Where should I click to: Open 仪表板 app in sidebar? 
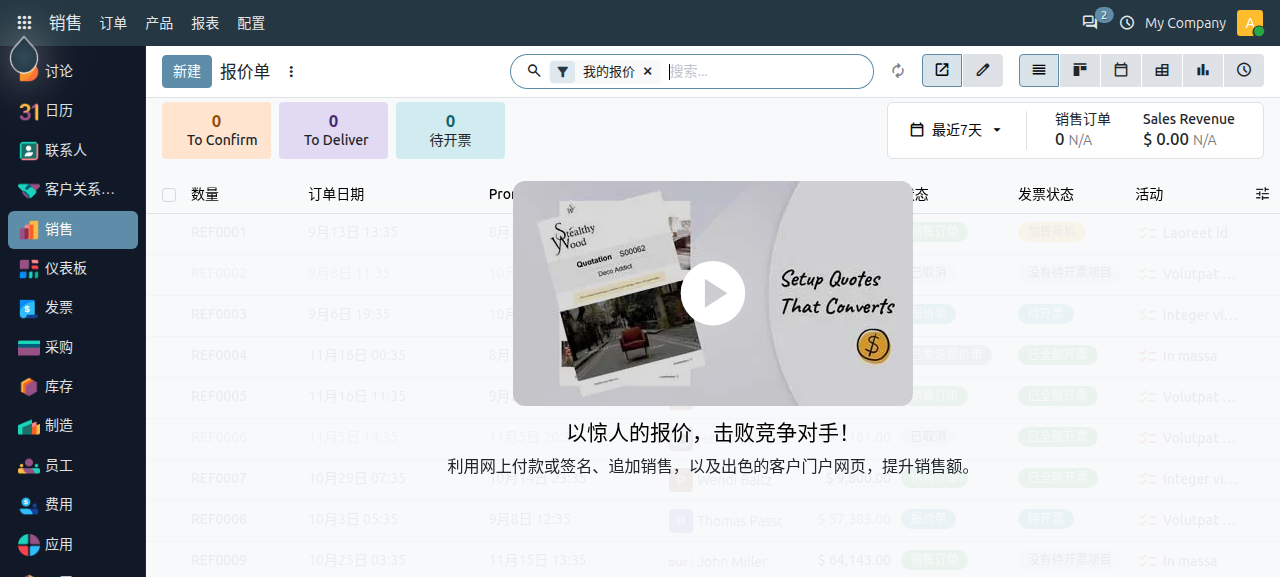pos(73,268)
